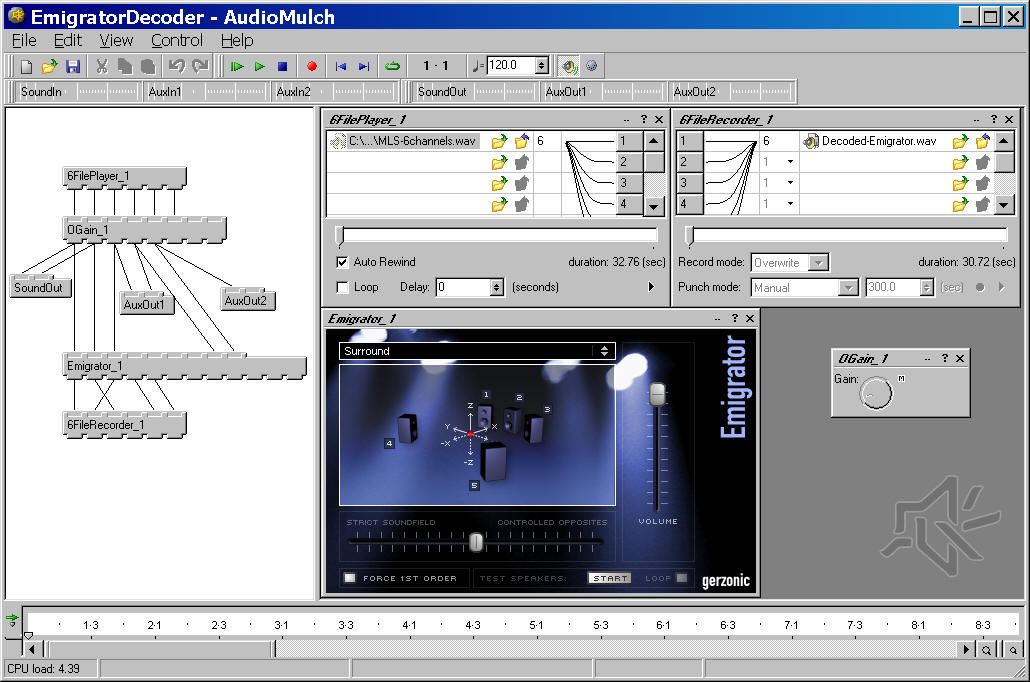Screen dimensions: 1030x682
Task: Enable Loop checkbox in 6FilePlayer
Action: [x=342, y=287]
